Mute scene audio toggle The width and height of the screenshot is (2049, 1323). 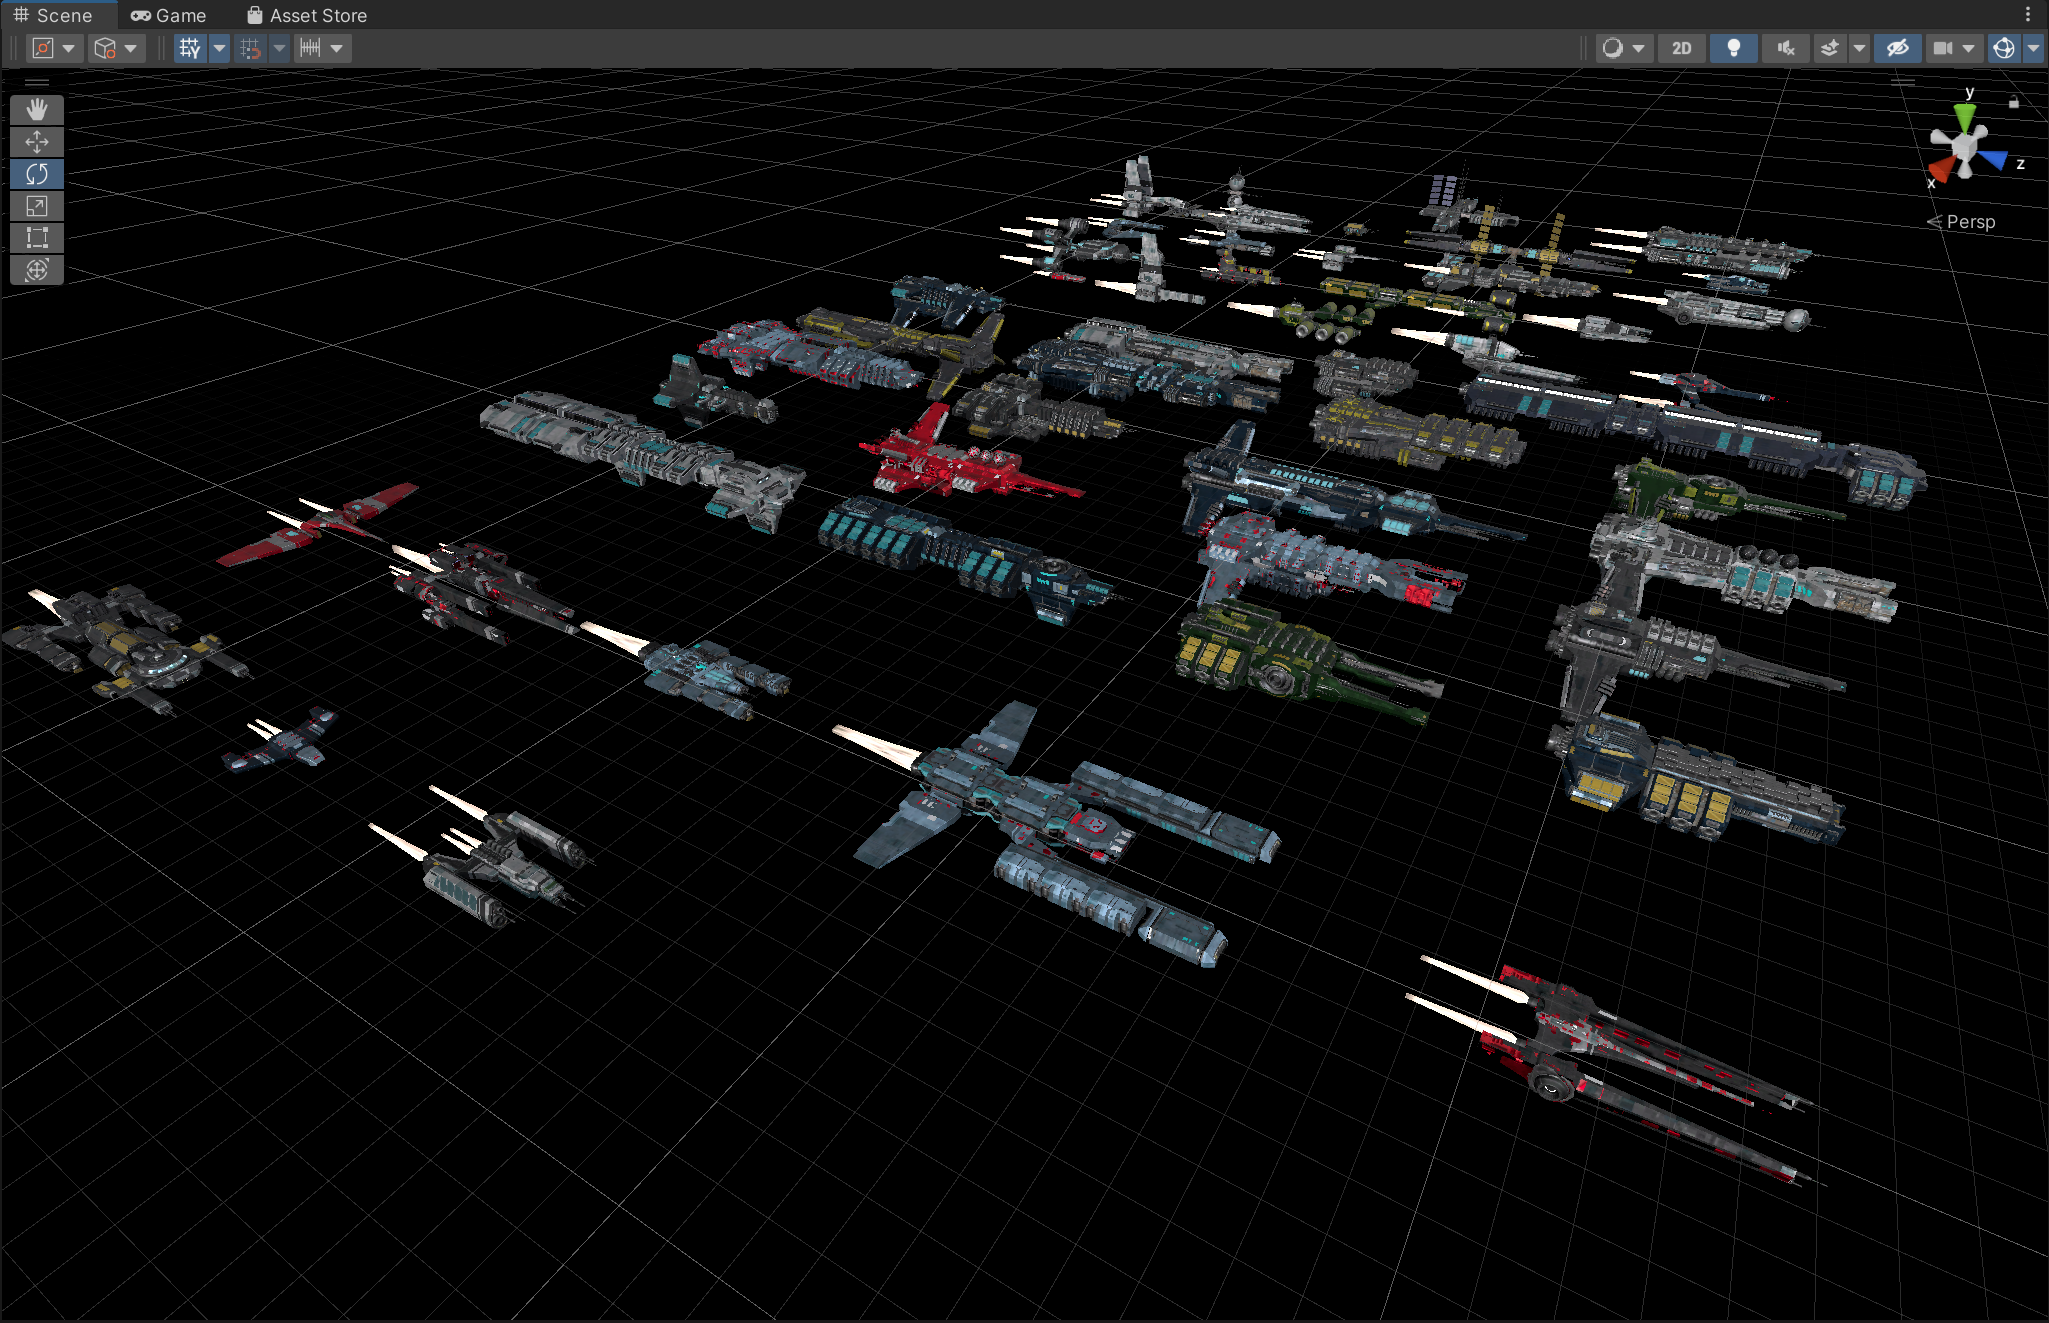(x=1786, y=48)
